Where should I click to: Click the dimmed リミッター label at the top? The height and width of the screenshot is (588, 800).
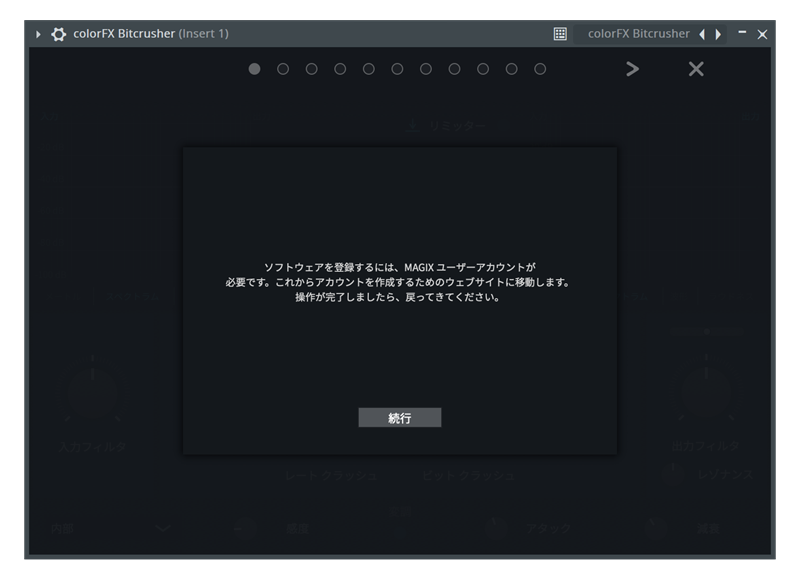(457, 126)
